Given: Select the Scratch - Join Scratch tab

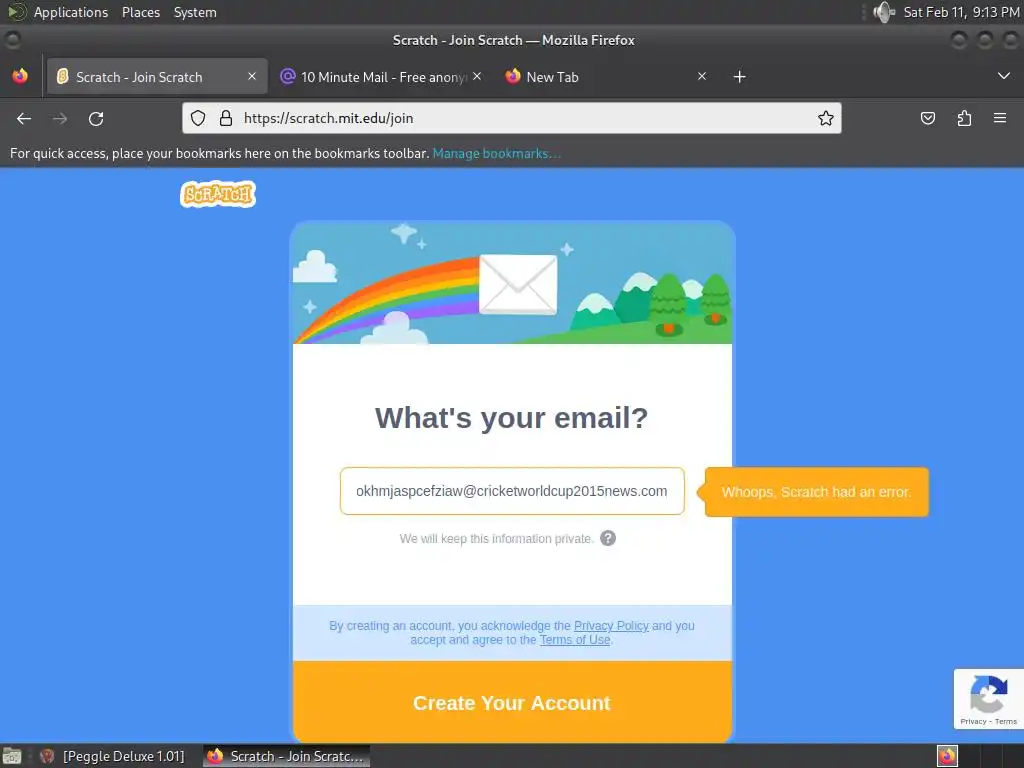Looking at the screenshot, I should click(157, 77).
